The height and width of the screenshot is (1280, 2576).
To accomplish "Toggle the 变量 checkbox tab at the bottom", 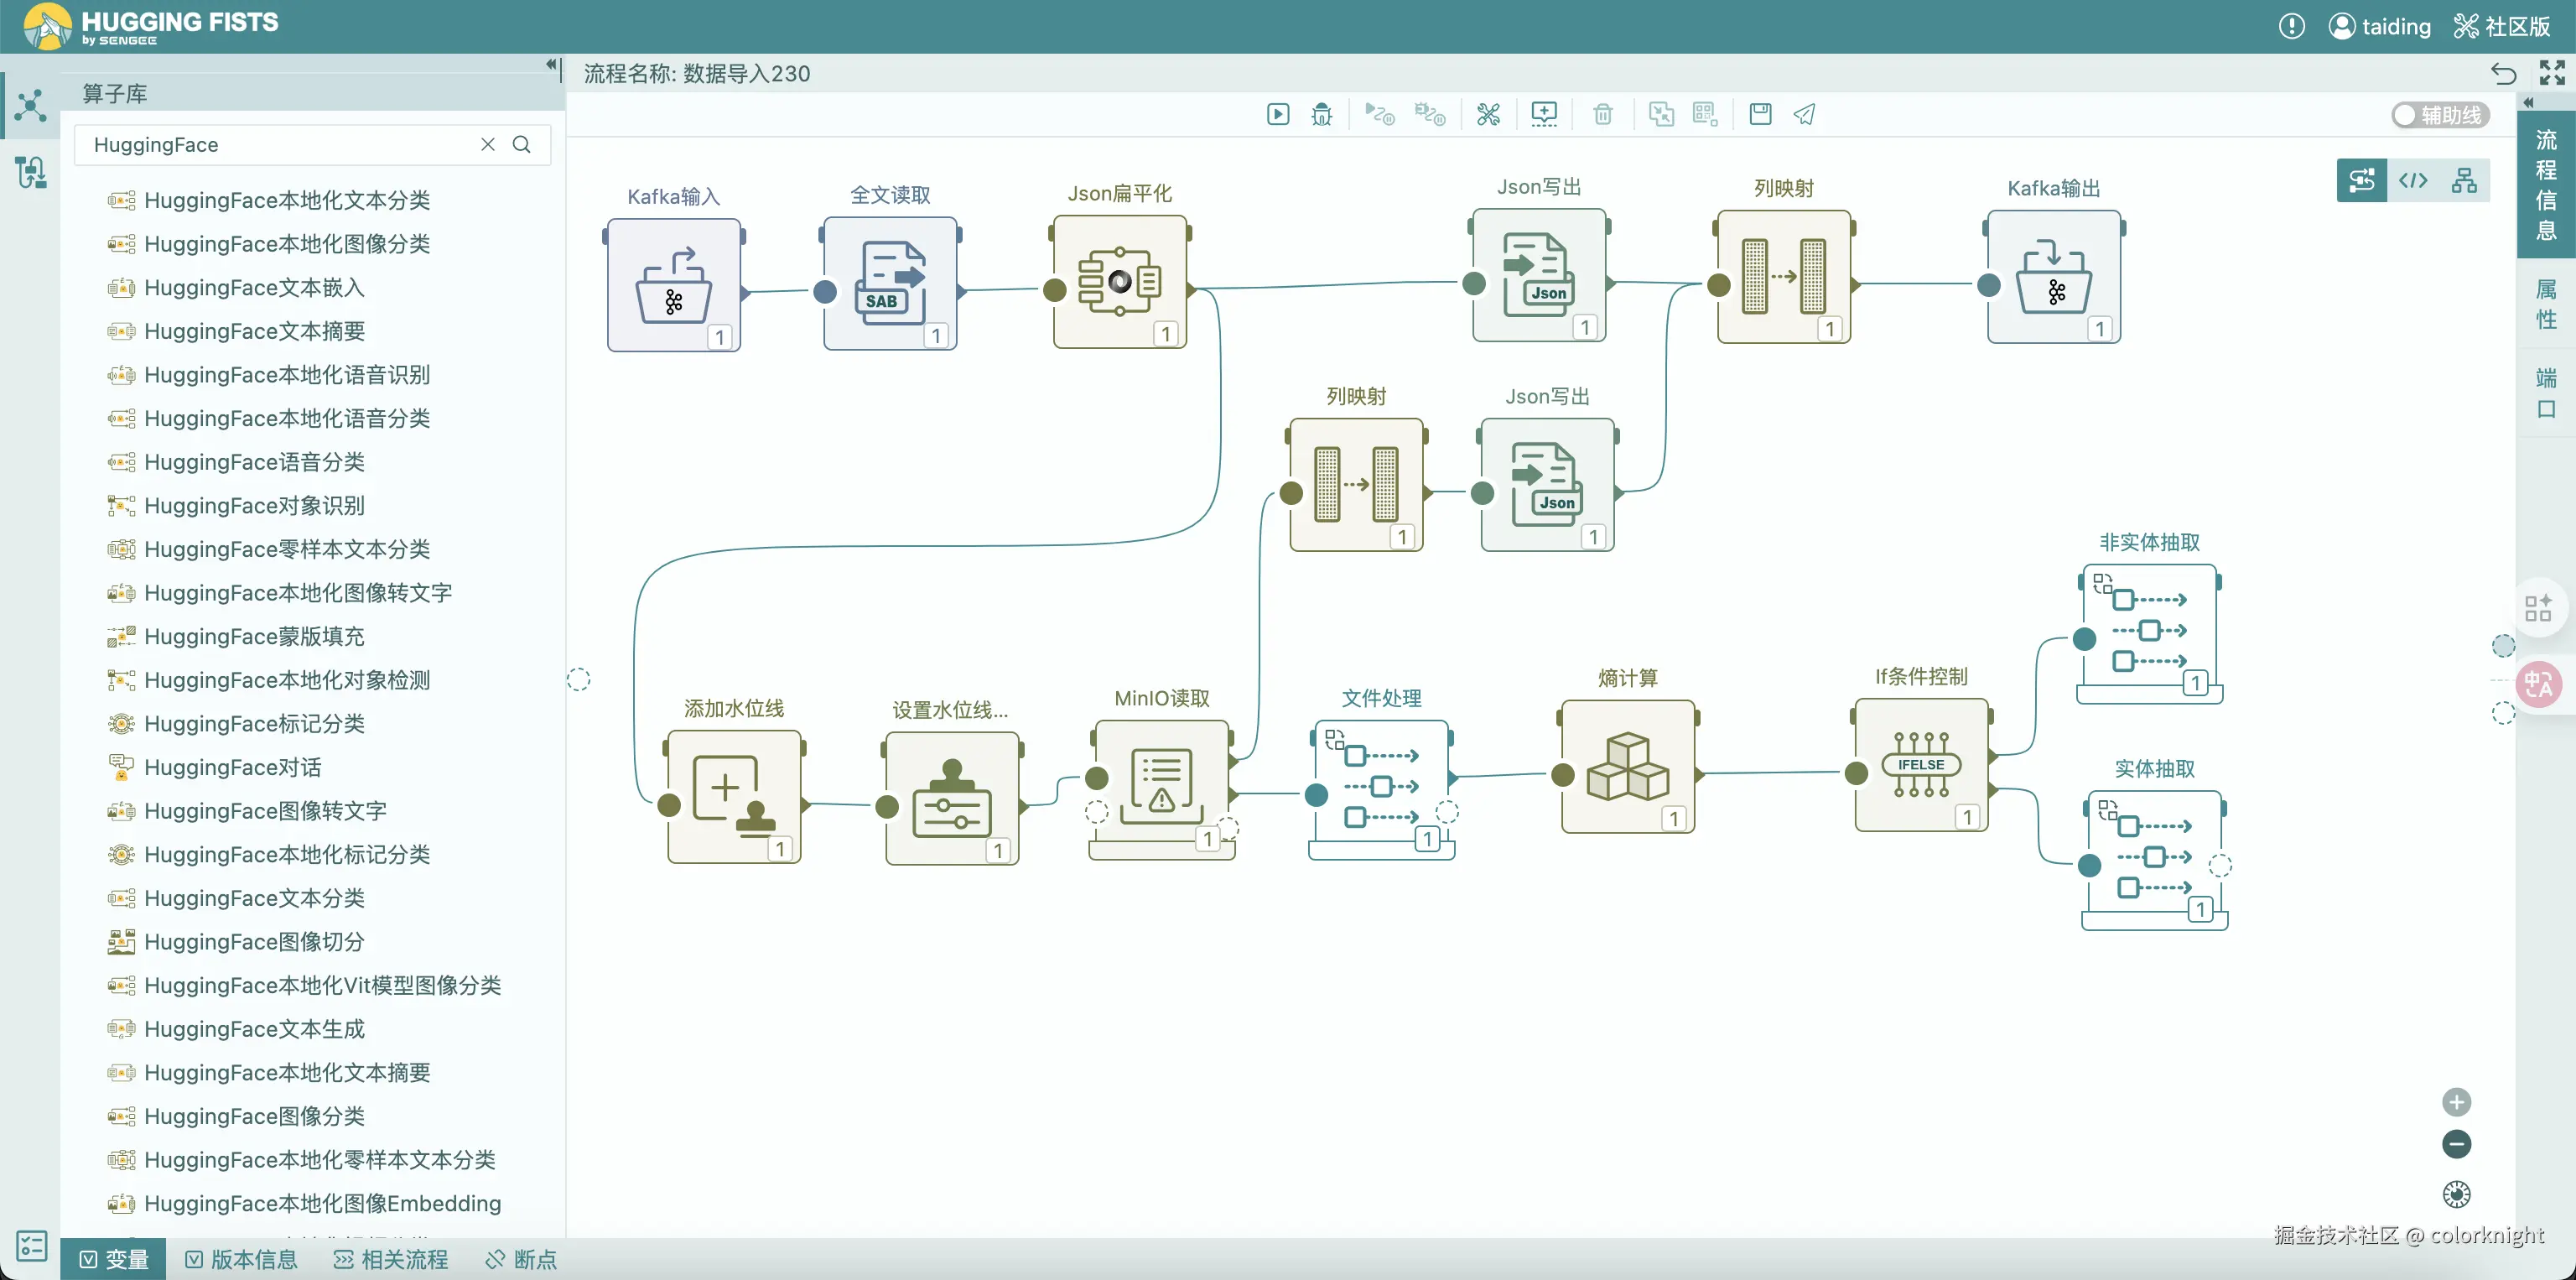I will click(113, 1259).
